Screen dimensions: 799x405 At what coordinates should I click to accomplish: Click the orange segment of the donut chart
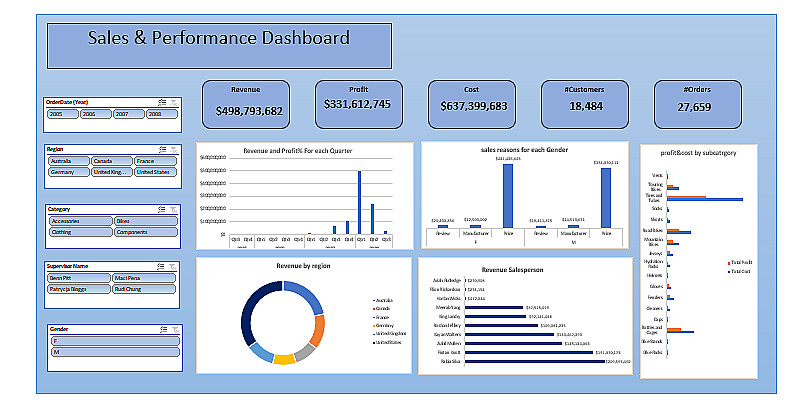(x=318, y=330)
